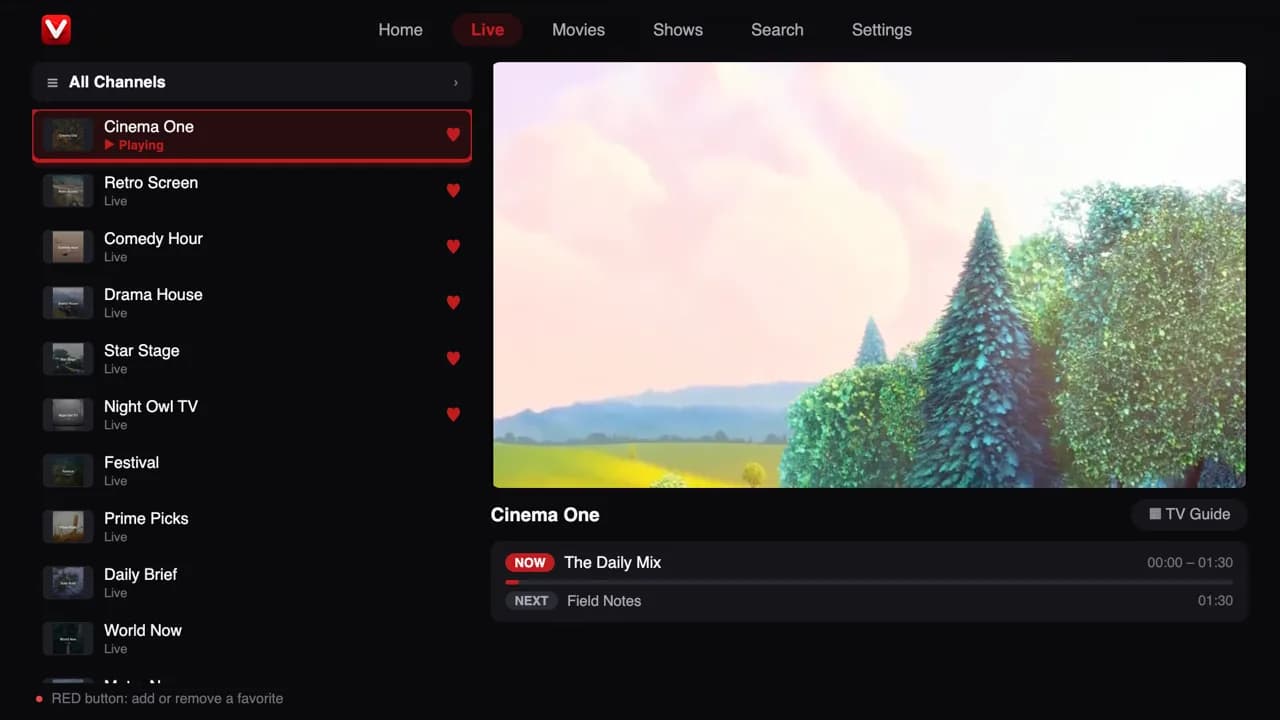This screenshot has height=720, width=1280.
Task: Click the 00:00 – 01:30 time range
Action: [1190, 563]
